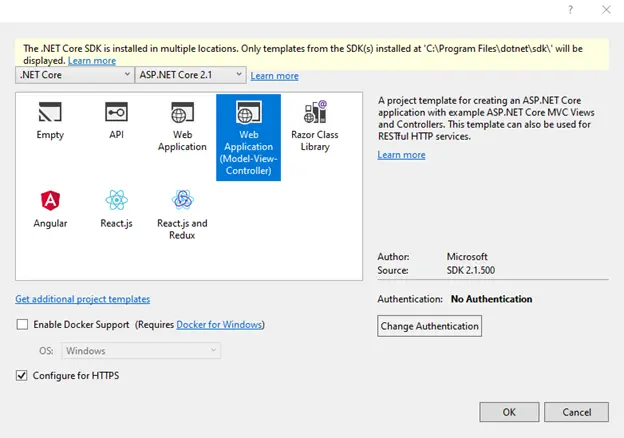
Task: Pick the React.js template
Action: click(x=116, y=209)
